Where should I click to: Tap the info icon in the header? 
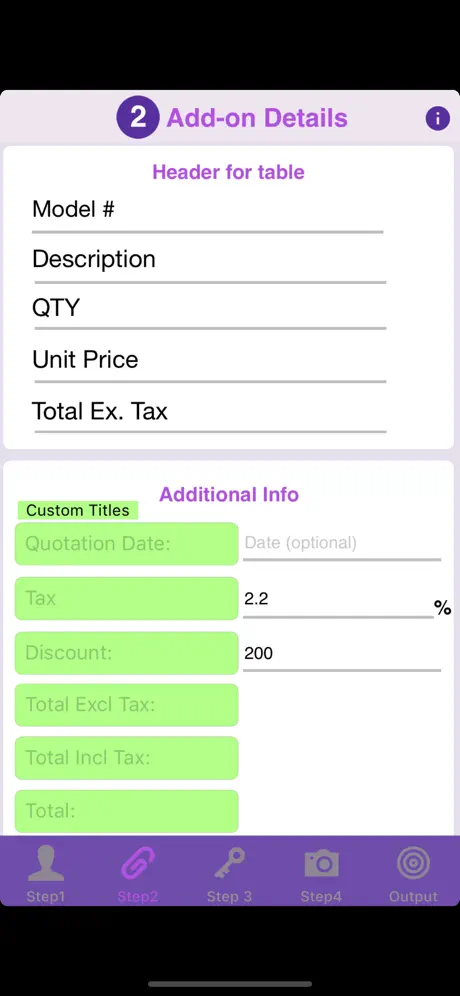[x=437, y=118]
